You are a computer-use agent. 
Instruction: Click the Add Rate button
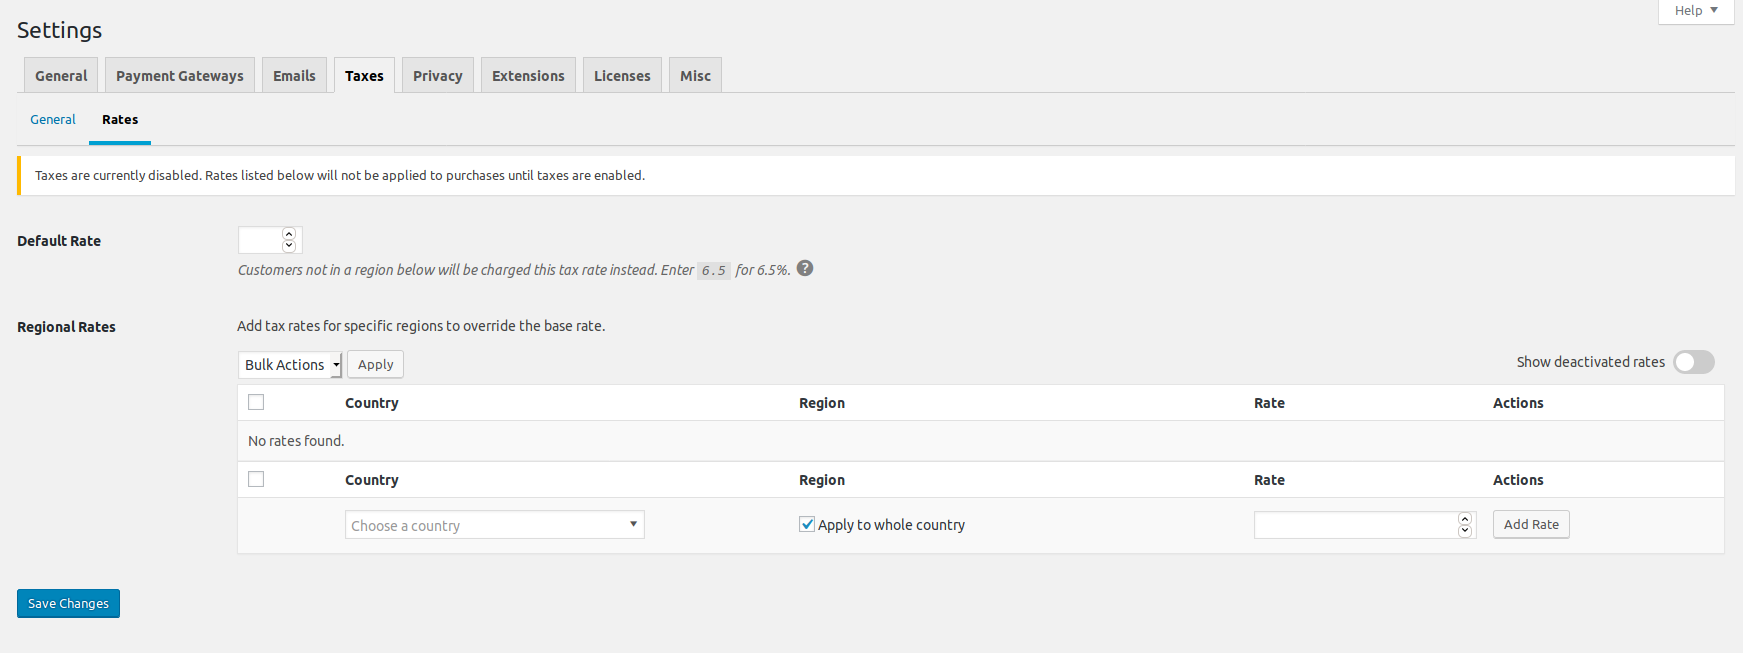click(x=1531, y=524)
